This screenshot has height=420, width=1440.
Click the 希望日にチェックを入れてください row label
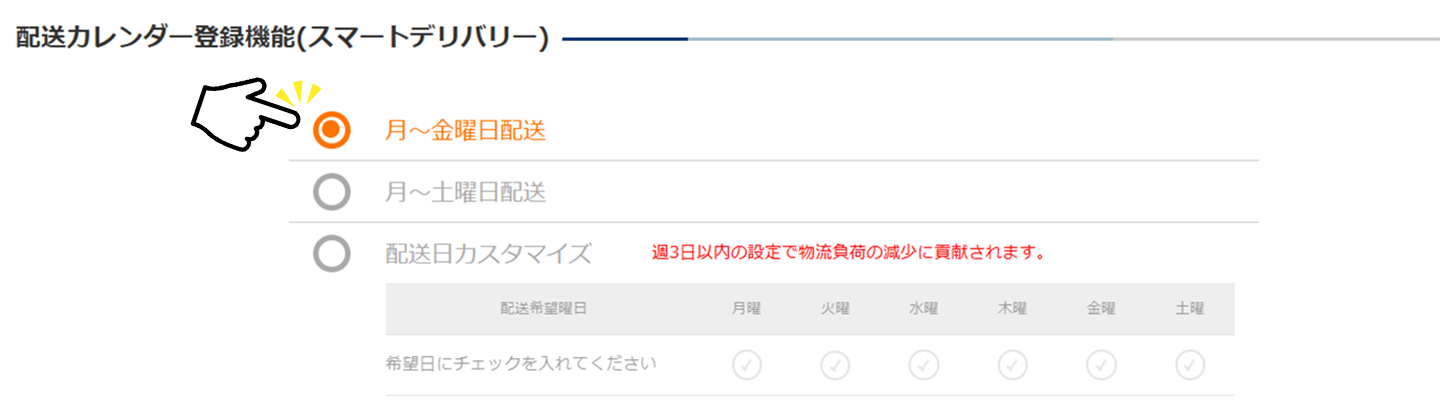521,364
